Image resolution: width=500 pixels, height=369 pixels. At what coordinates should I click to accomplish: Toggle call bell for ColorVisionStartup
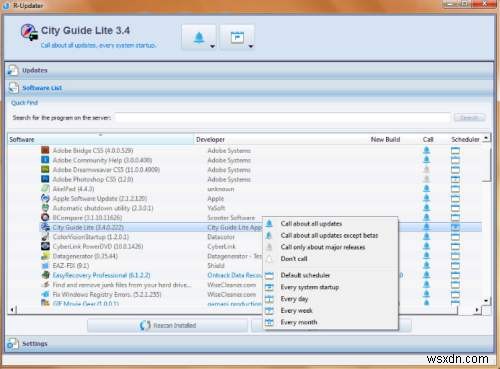[x=426, y=237]
